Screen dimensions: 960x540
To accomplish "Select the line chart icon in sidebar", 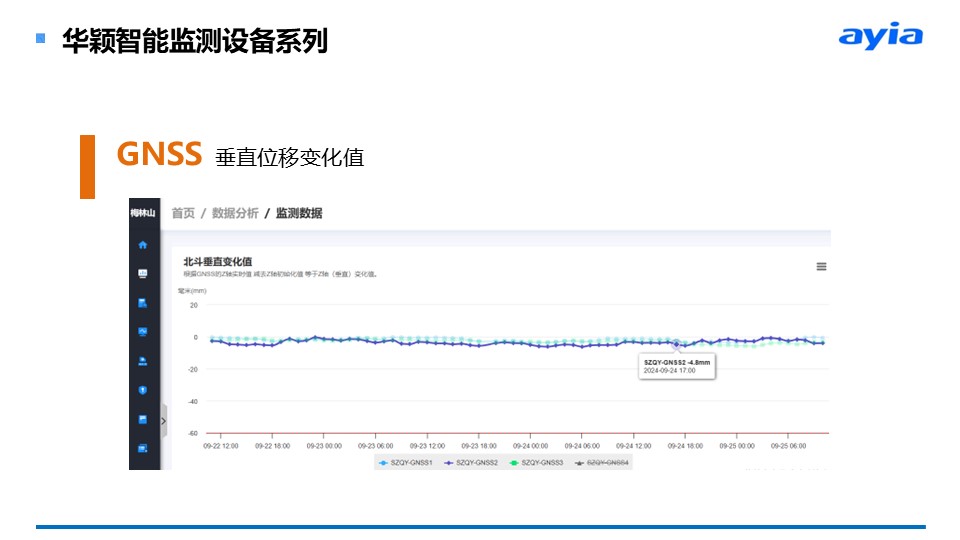I will tap(142, 331).
